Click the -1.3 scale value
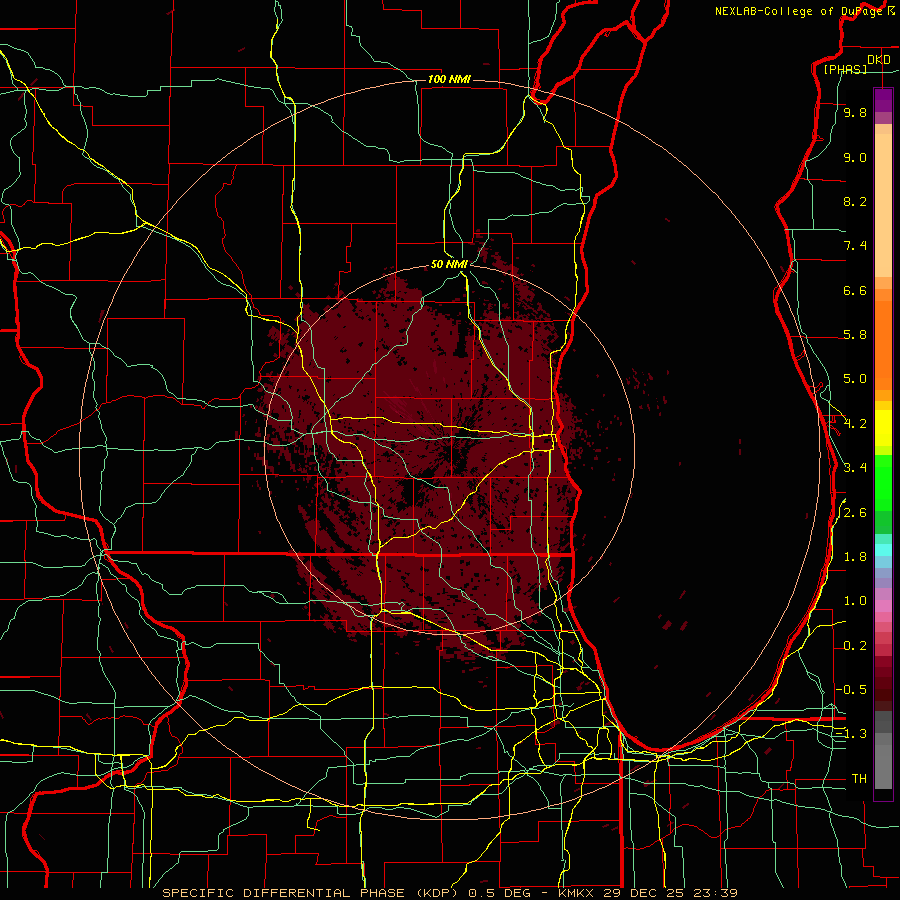 point(851,734)
